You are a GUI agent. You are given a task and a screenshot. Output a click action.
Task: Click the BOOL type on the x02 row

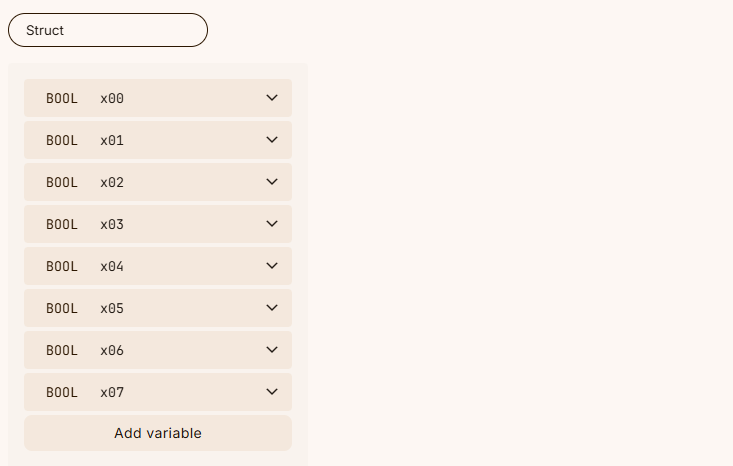point(62,182)
